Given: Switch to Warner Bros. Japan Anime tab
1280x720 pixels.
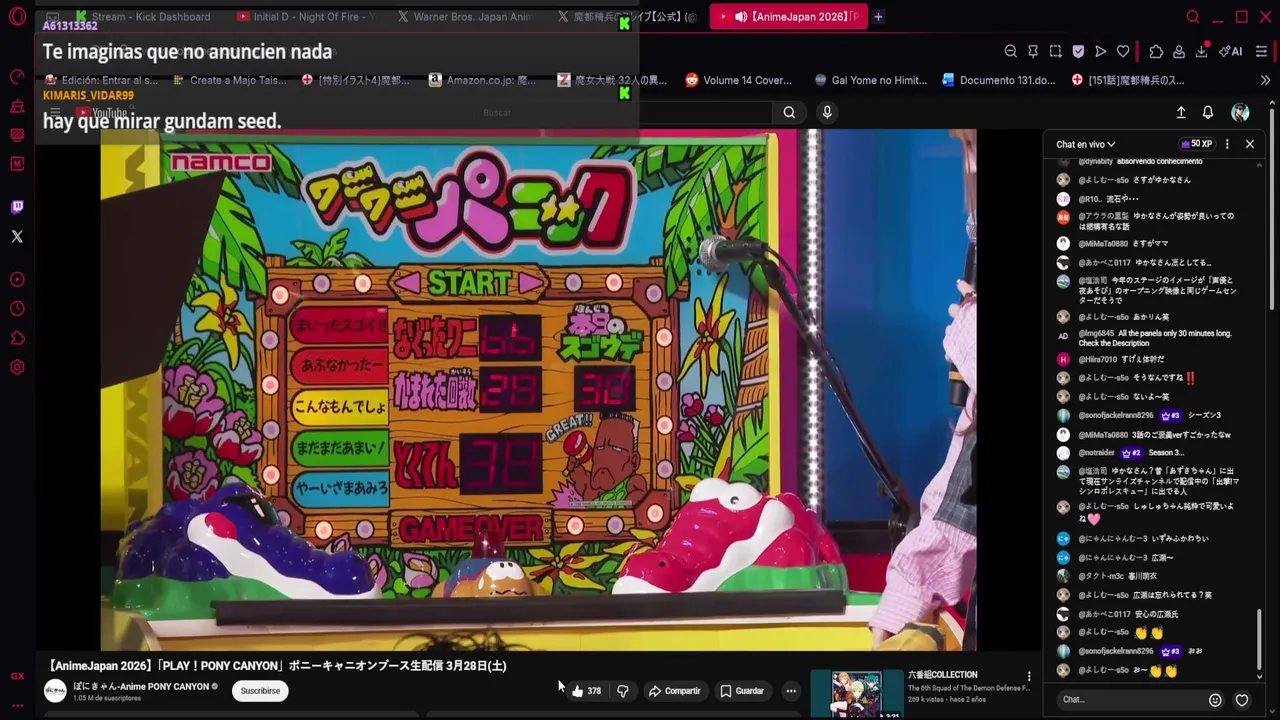Looking at the screenshot, I should coord(466,17).
